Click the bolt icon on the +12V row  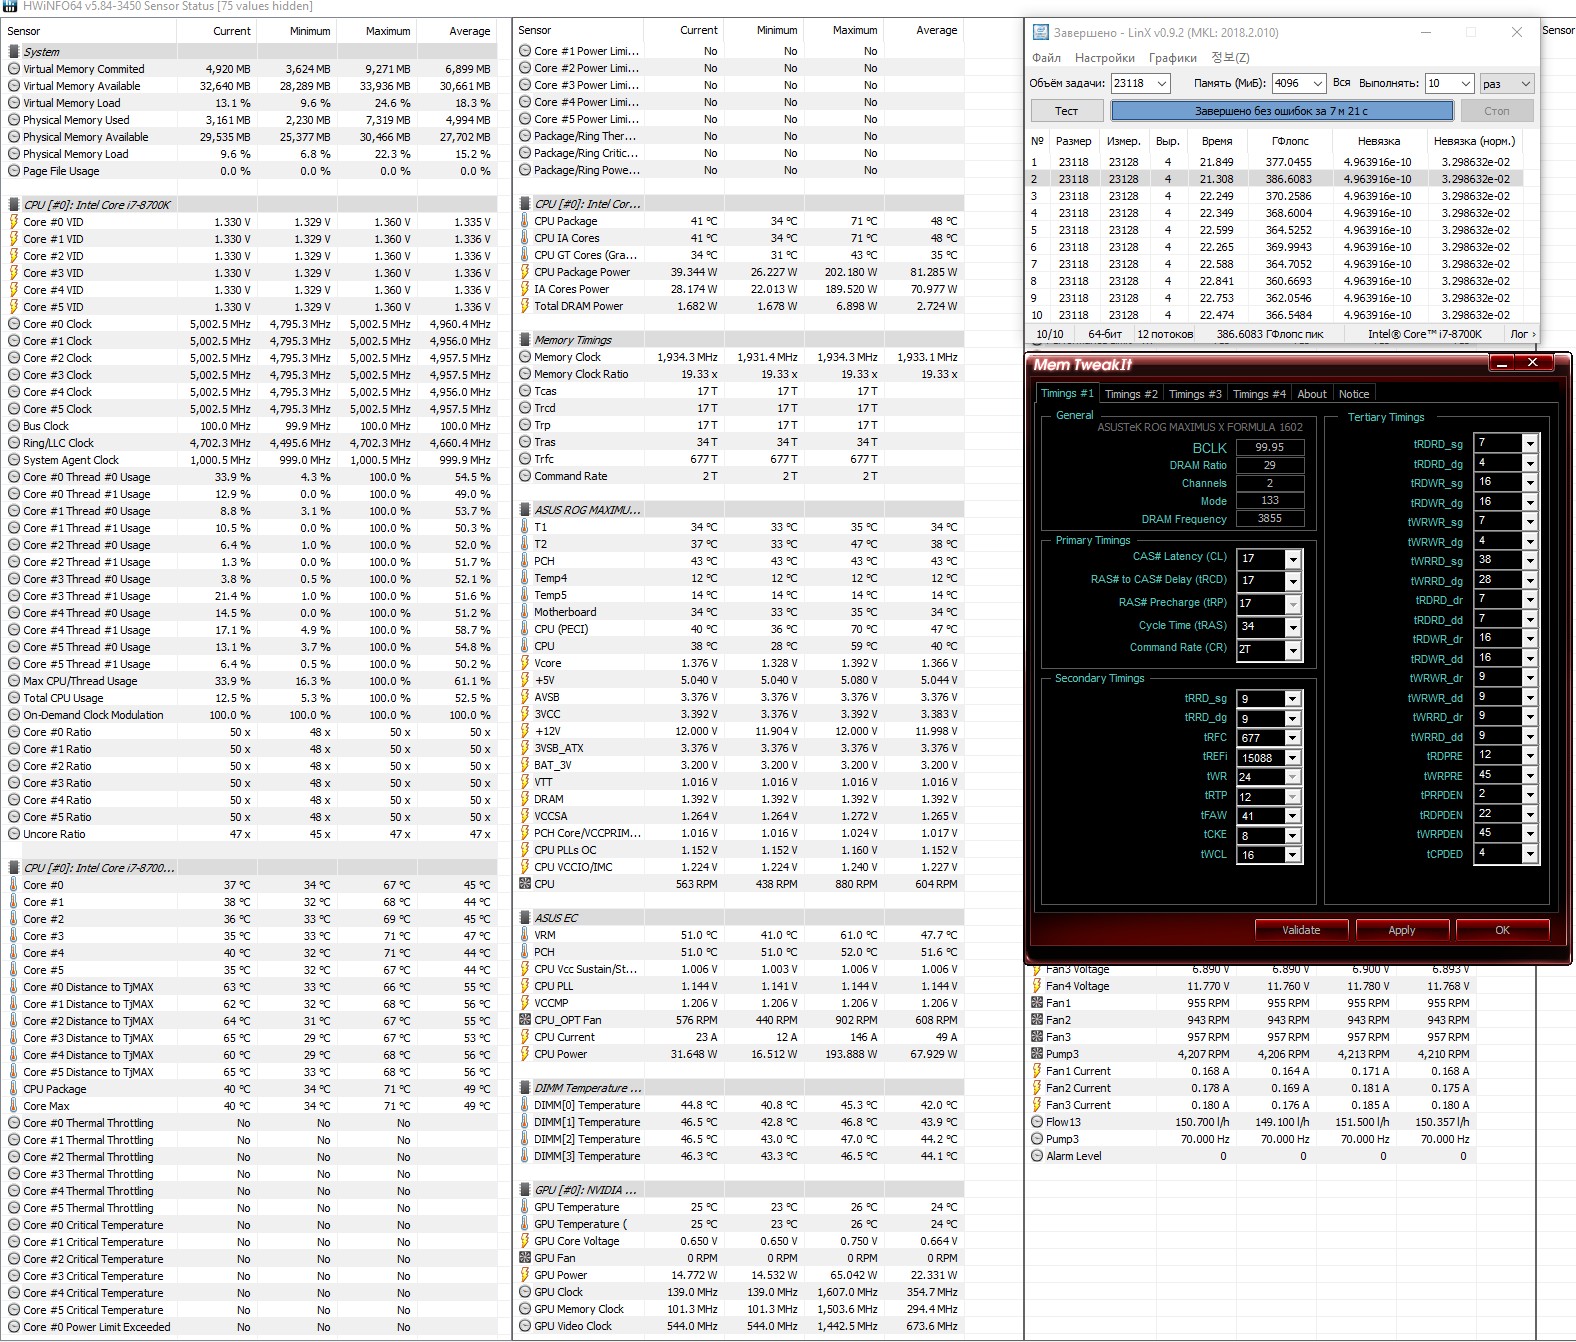coord(525,731)
